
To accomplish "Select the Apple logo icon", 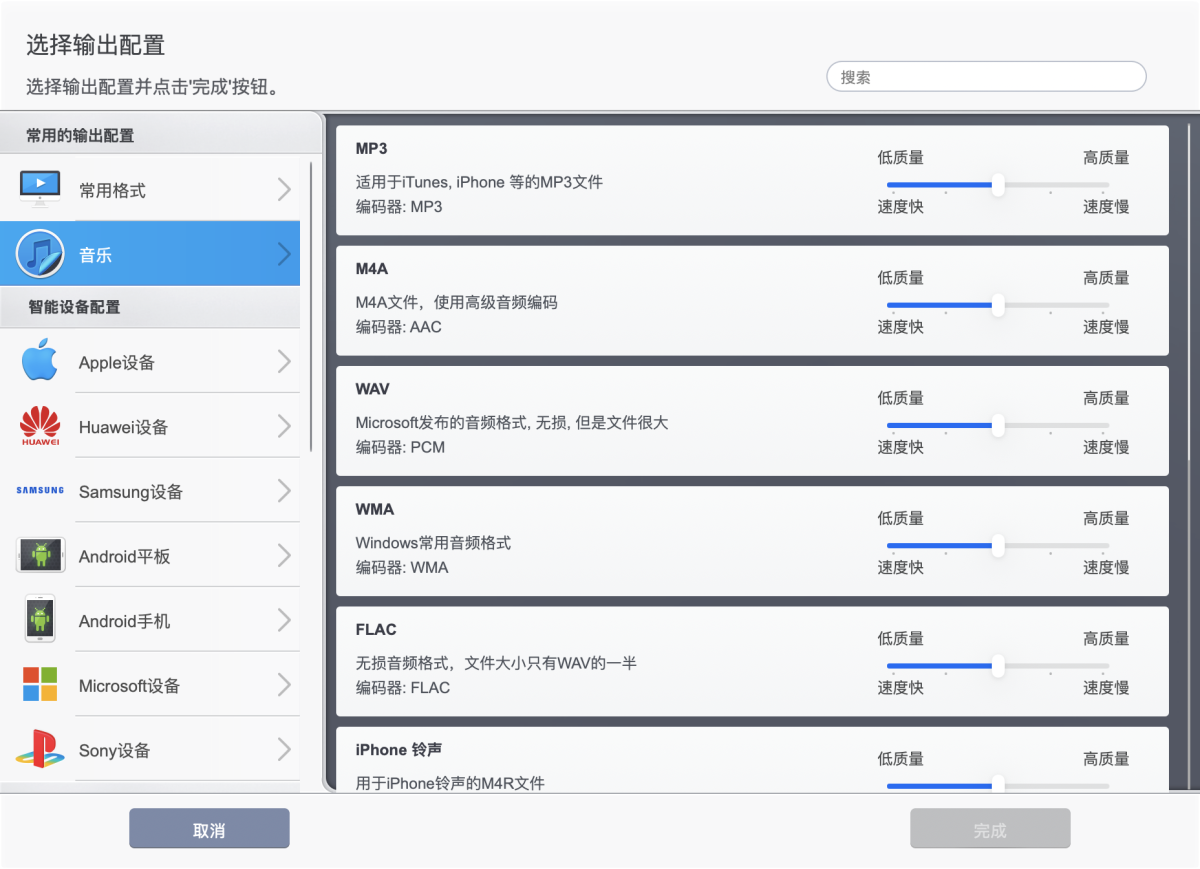I will click(40, 361).
